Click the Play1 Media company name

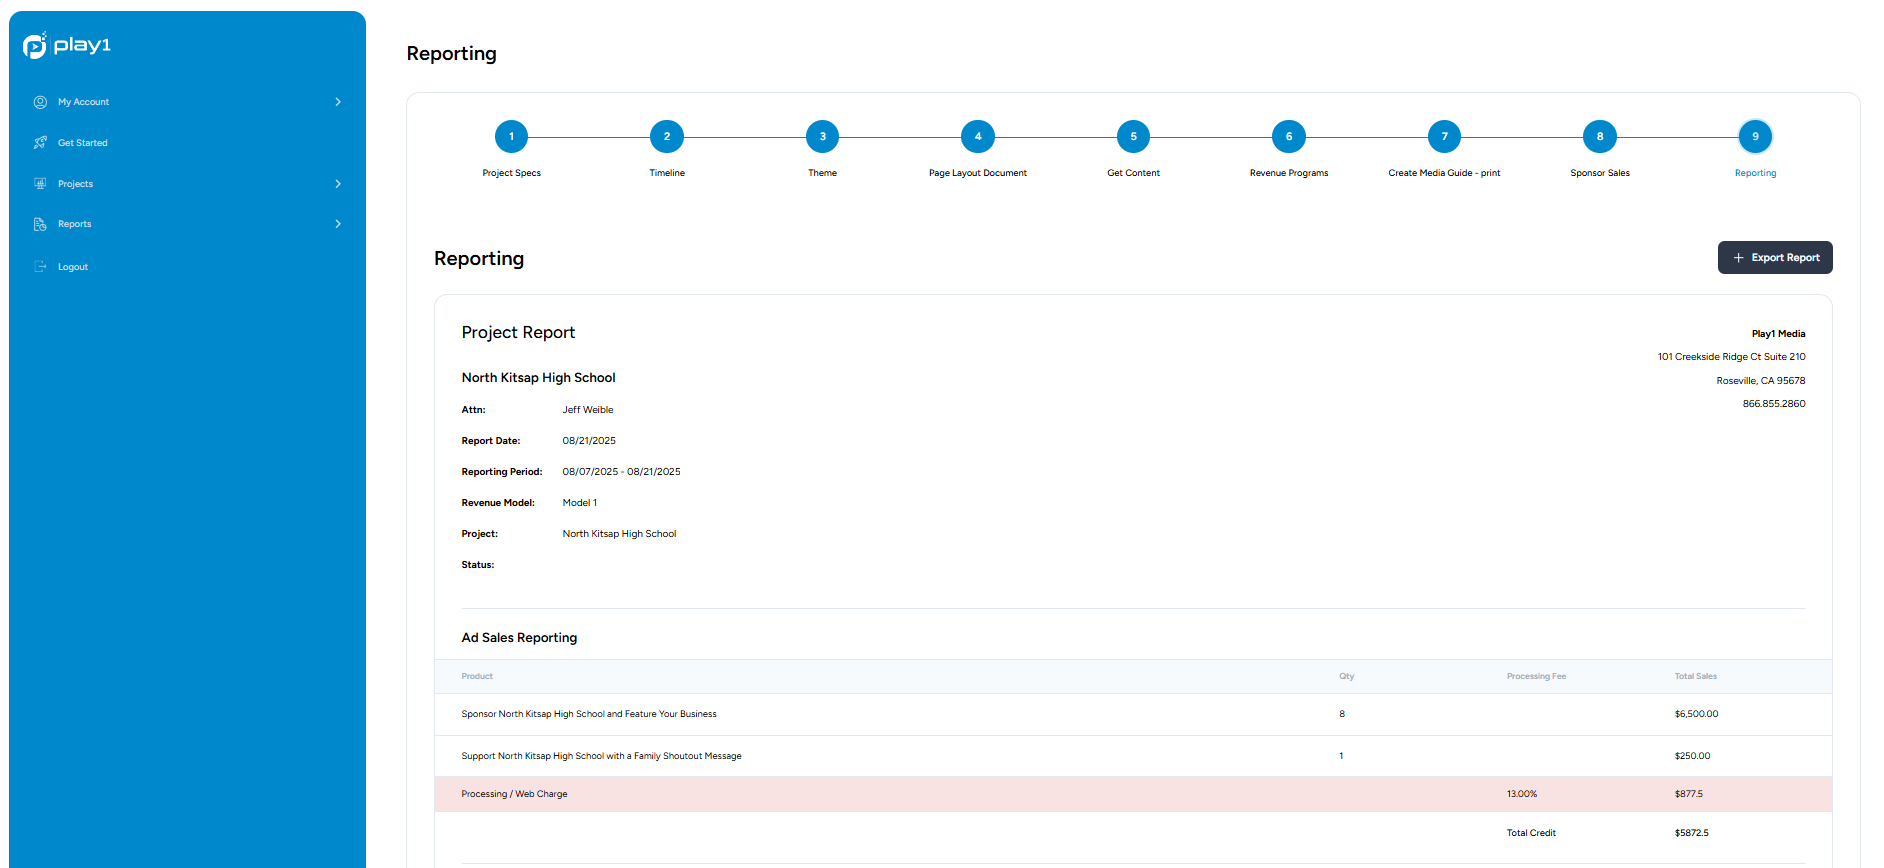coord(1778,334)
